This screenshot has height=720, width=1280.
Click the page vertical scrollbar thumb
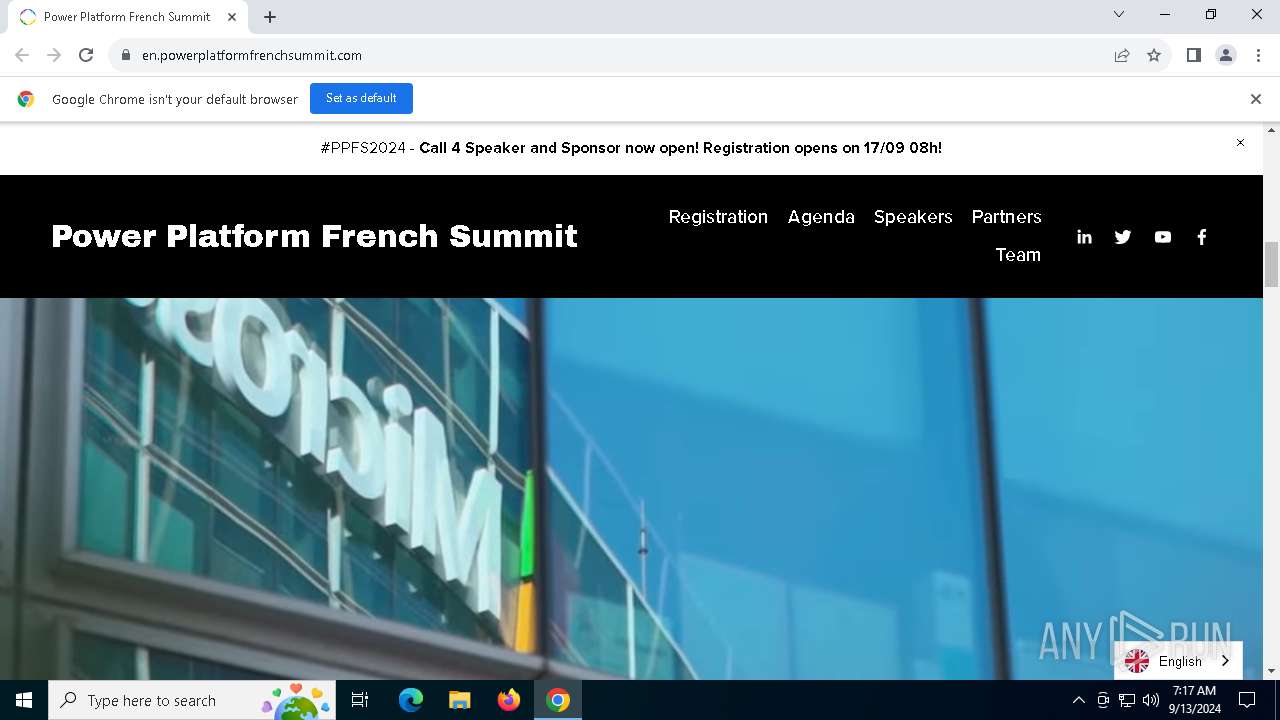(x=1272, y=264)
